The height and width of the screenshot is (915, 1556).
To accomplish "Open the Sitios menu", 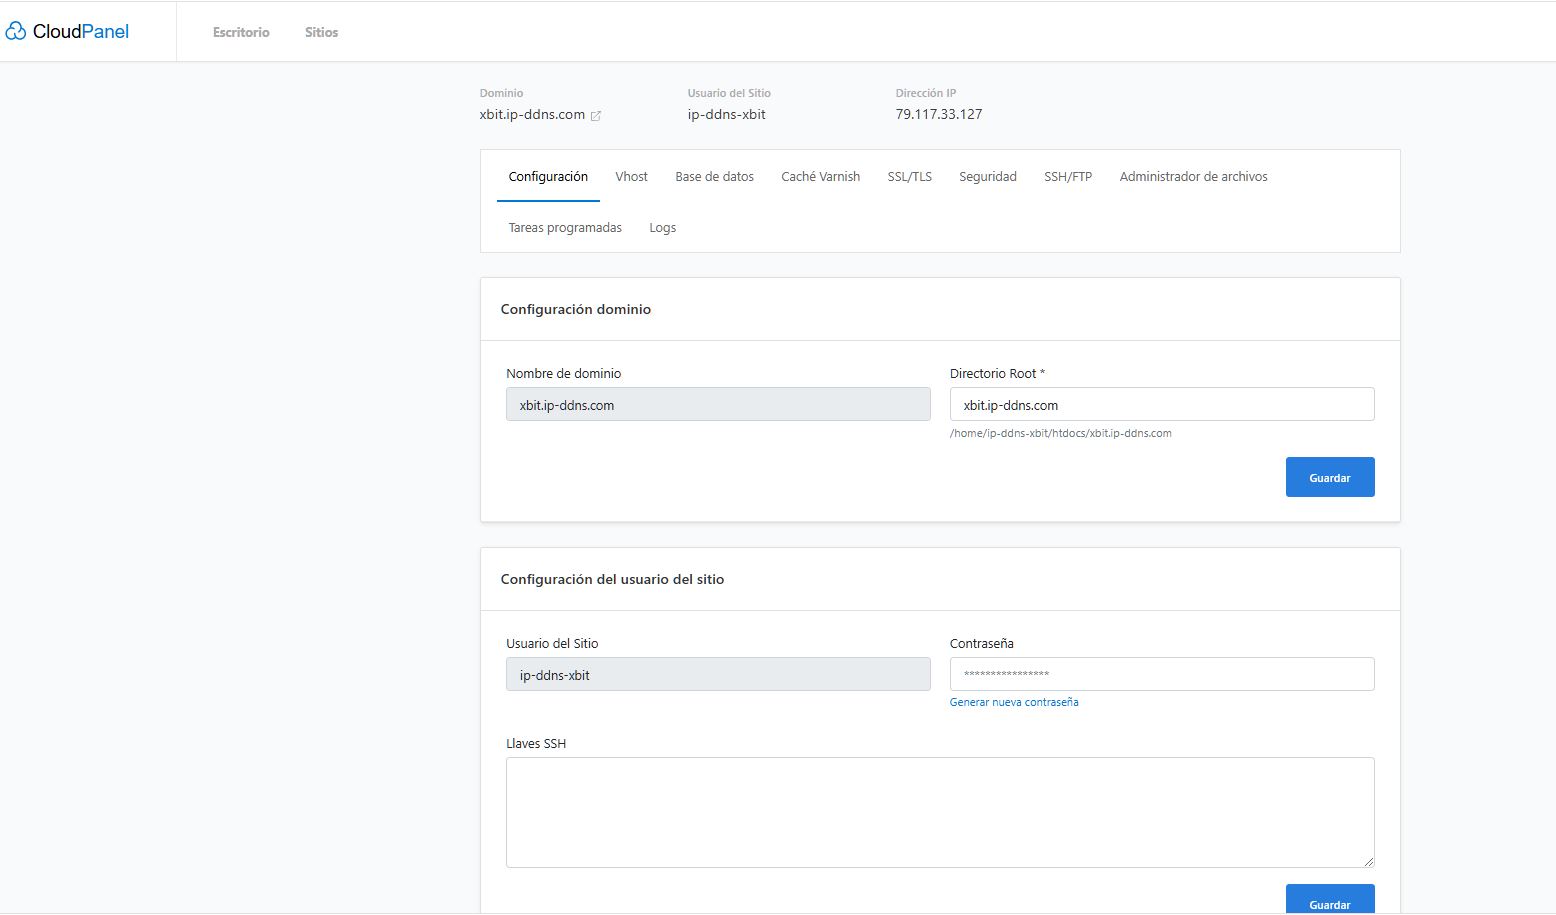I will [321, 32].
